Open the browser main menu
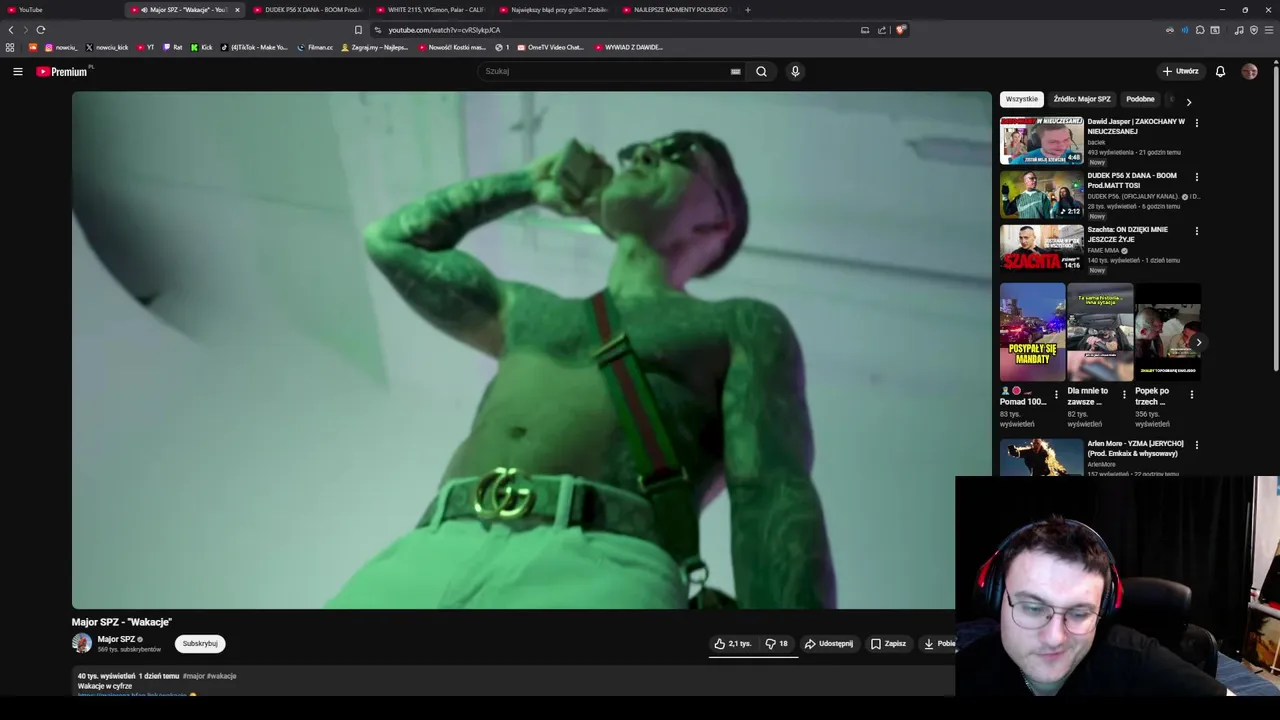The width and height of the screenshot is (1280, 720). [x=1269, y=30]
